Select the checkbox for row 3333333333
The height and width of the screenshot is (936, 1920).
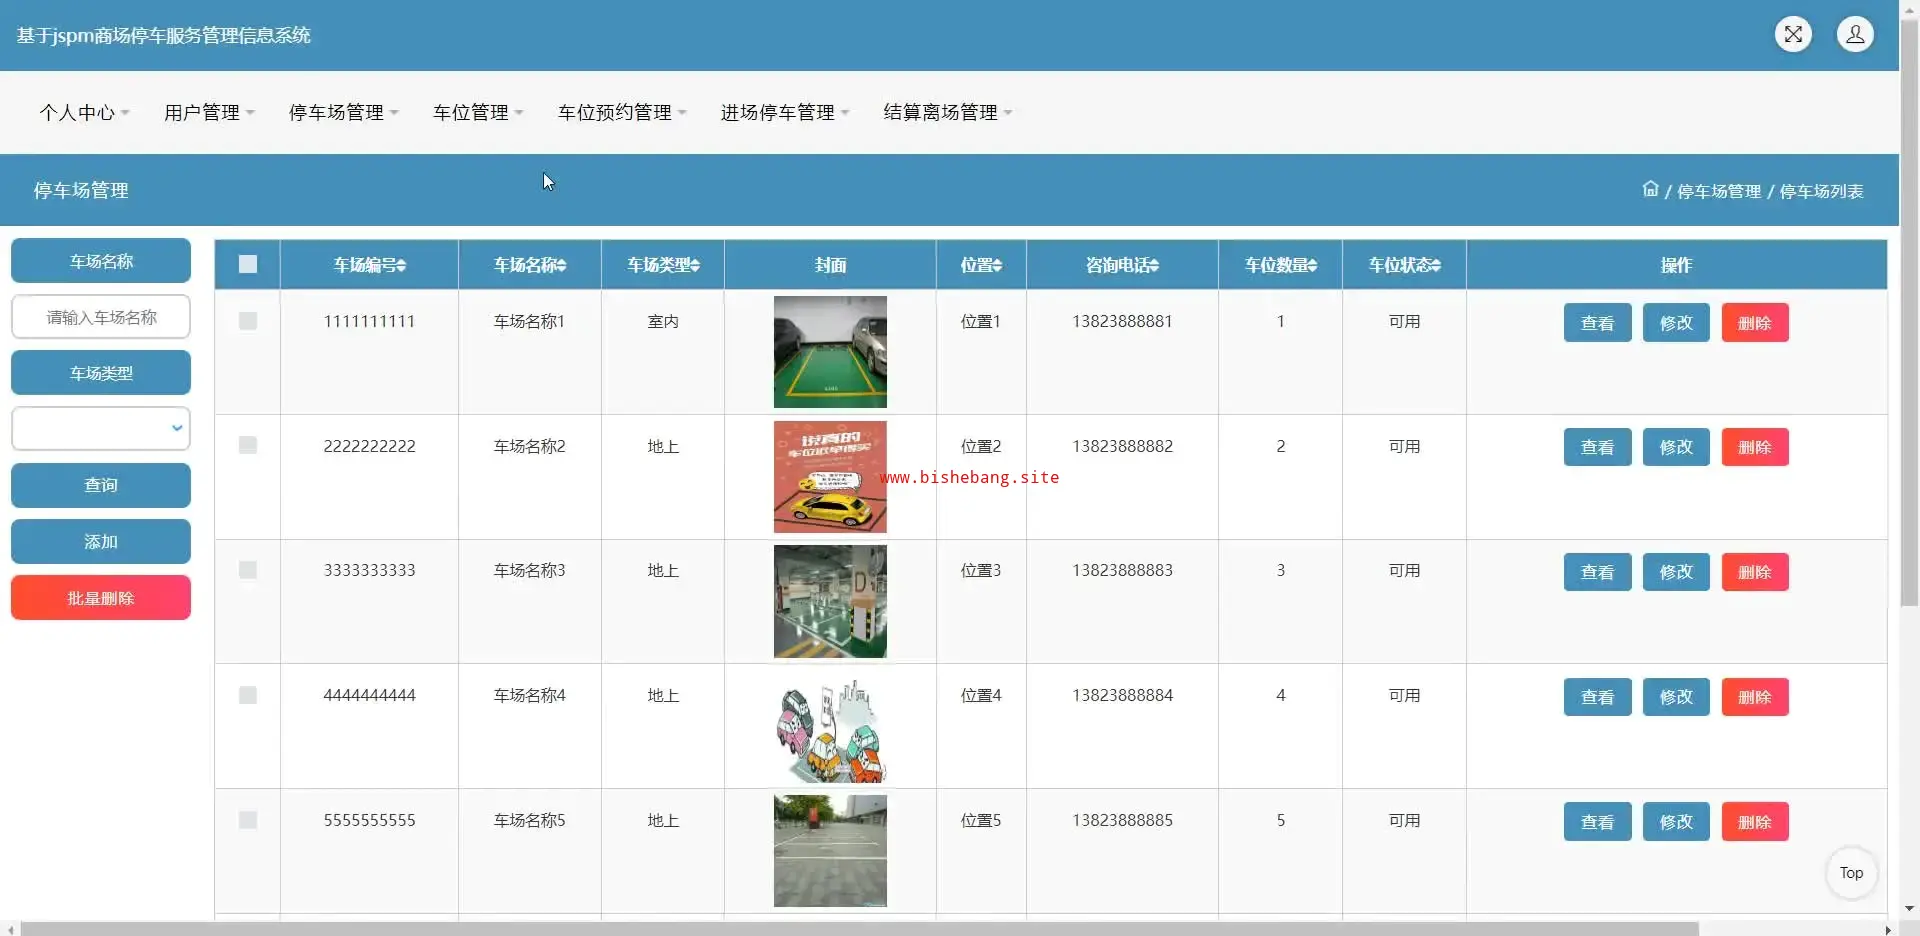(x=248, y=570)
